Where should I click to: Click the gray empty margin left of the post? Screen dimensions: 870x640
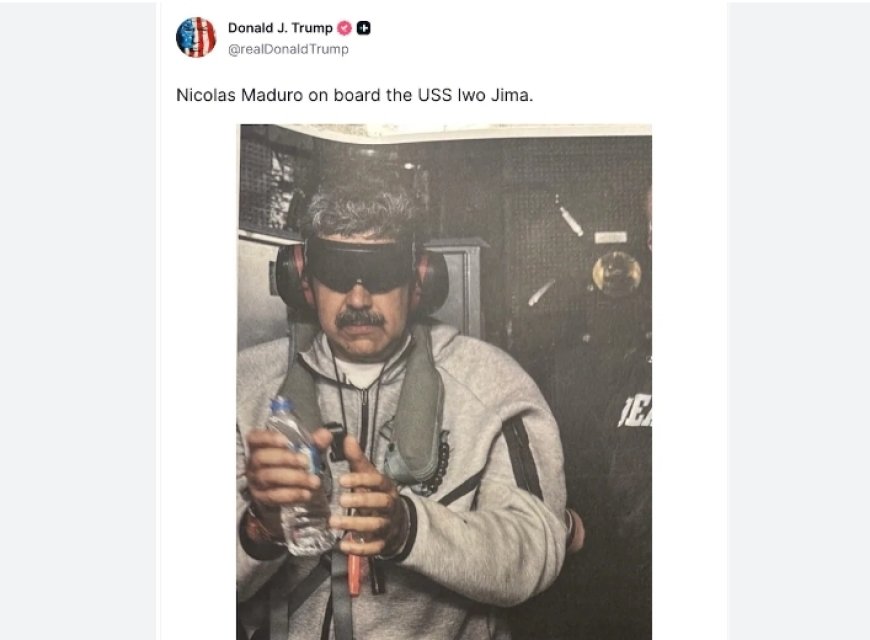point(78,320)
